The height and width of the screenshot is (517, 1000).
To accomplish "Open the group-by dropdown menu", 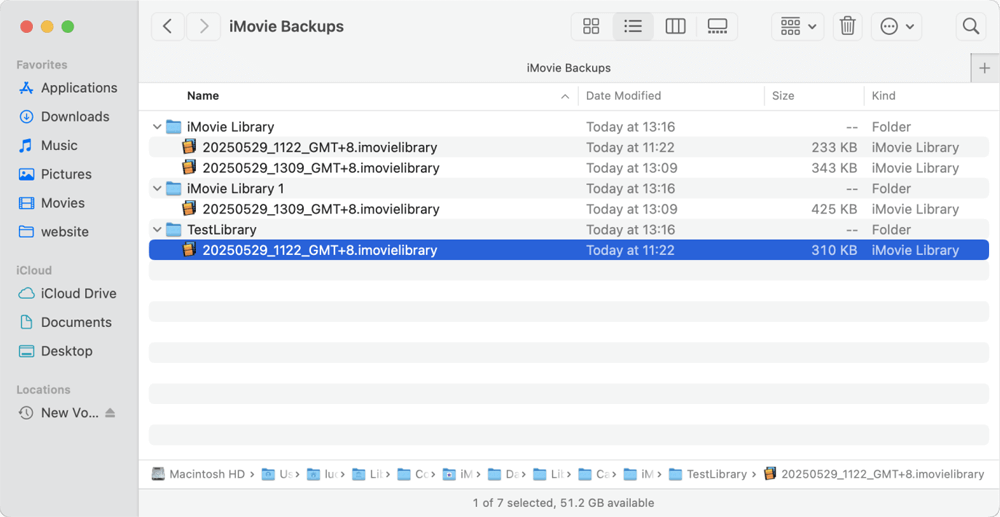I will 797,27.
